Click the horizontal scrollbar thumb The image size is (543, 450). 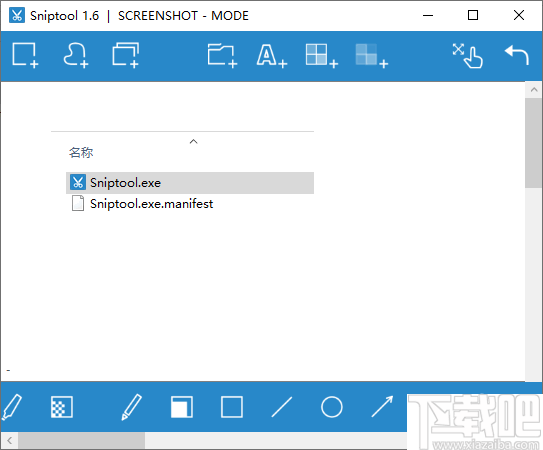(81, 441)
